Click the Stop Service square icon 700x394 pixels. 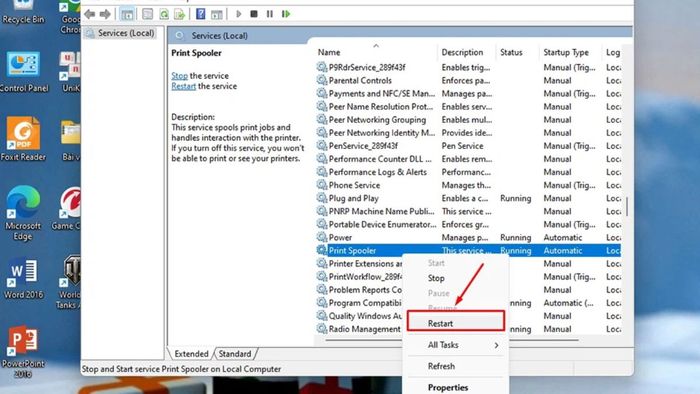[x=254, y=14]
